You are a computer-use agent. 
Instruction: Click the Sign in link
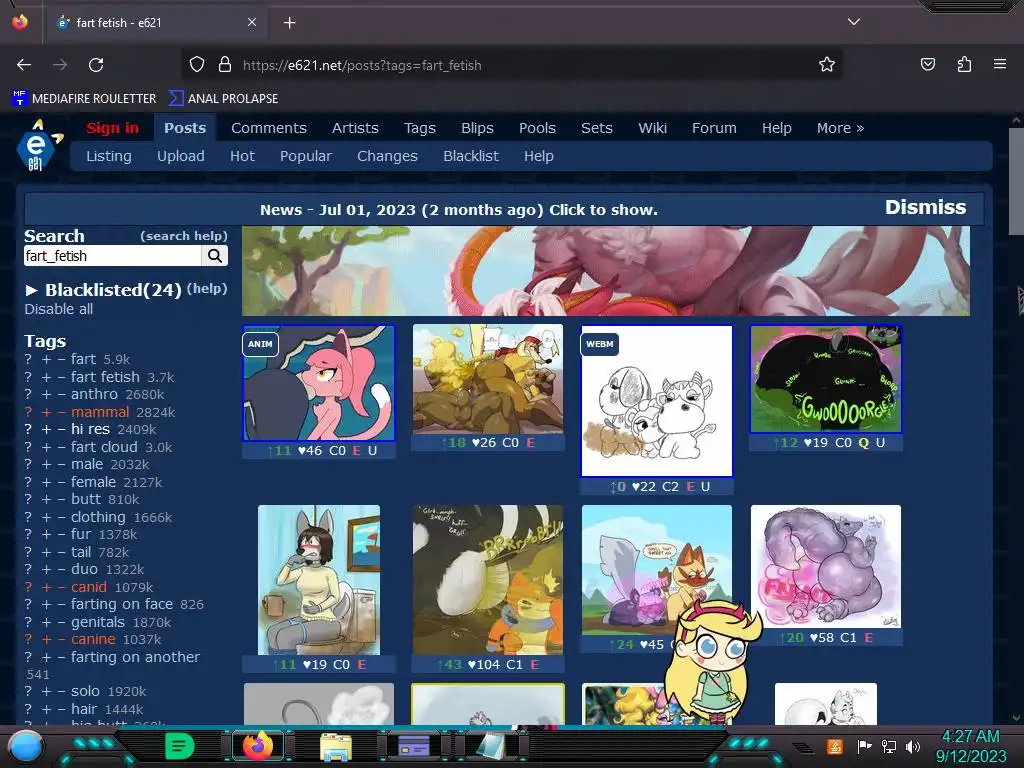112,128
